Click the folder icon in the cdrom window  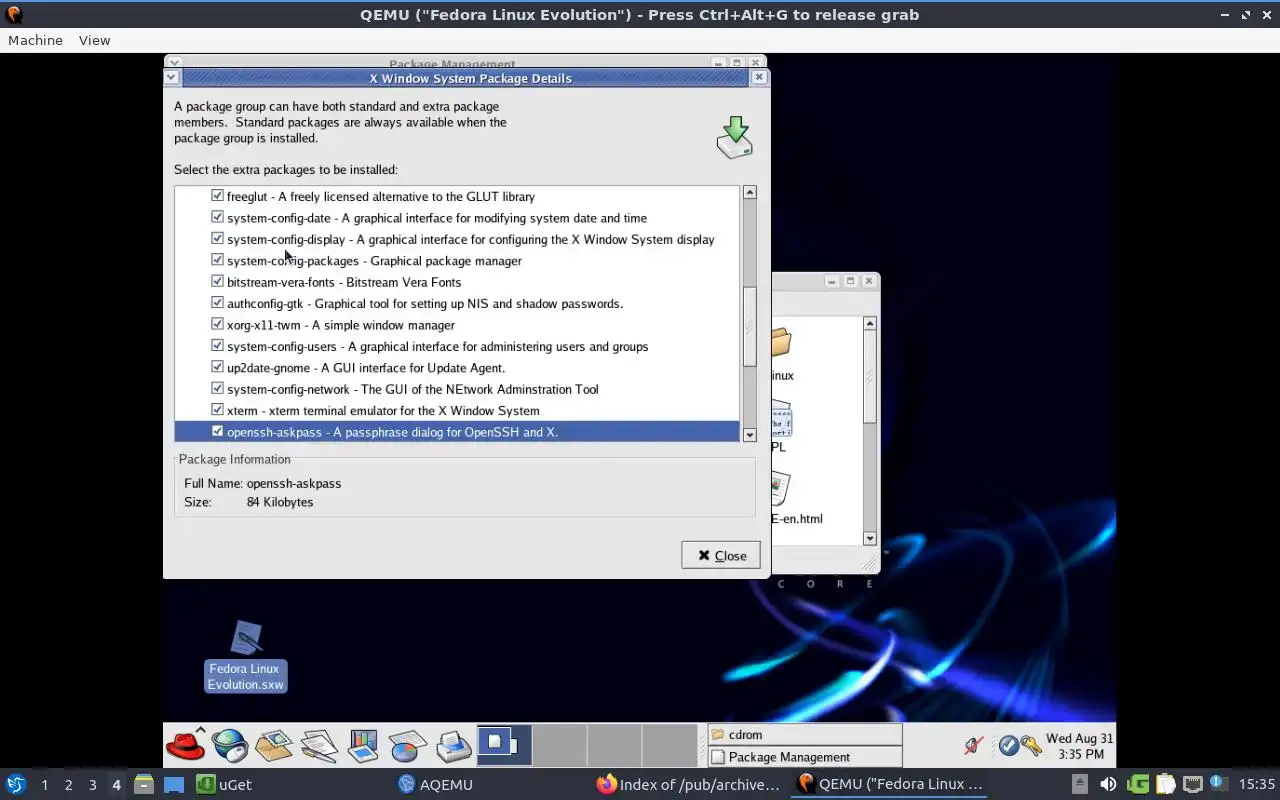(x=781, y=344)
